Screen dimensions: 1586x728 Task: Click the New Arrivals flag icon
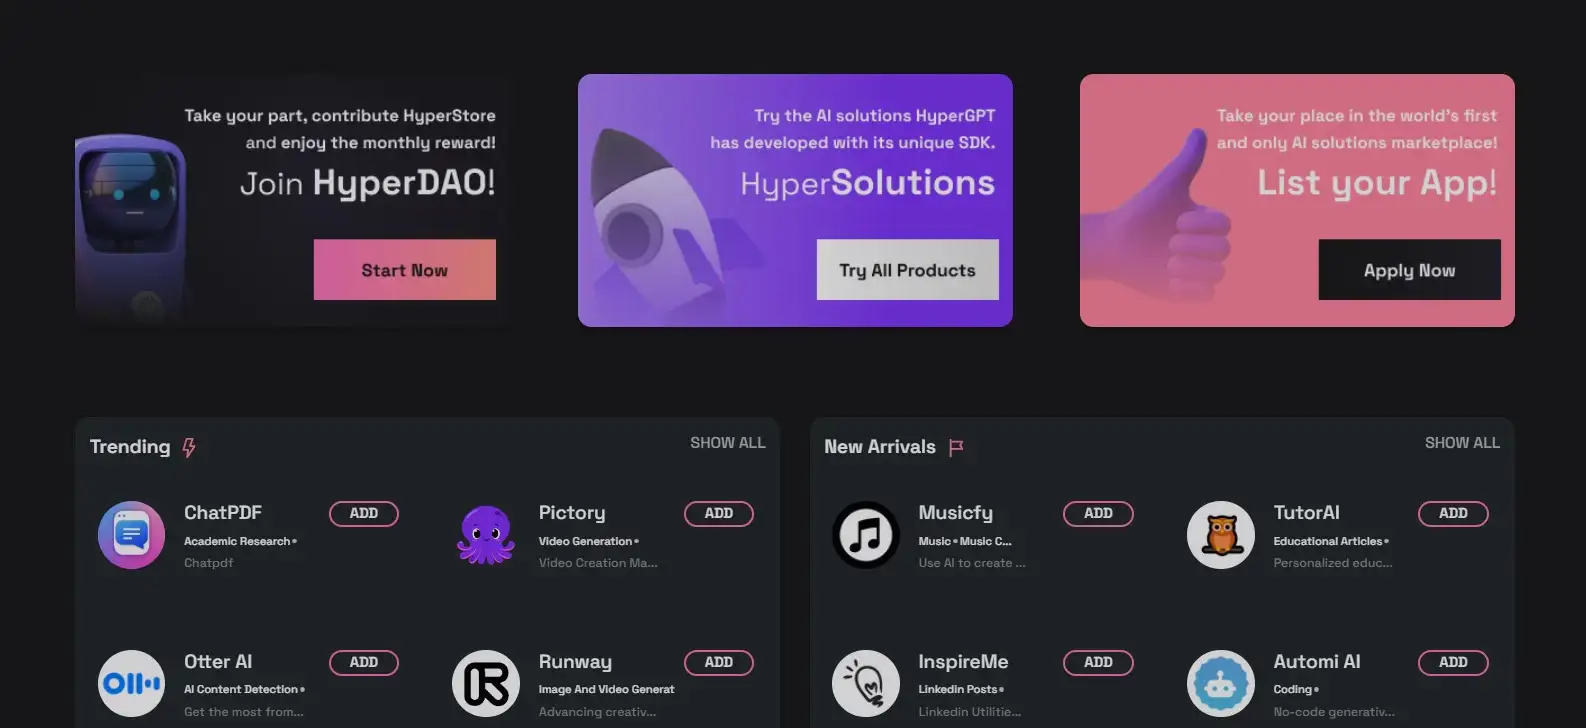pos(956,447)
